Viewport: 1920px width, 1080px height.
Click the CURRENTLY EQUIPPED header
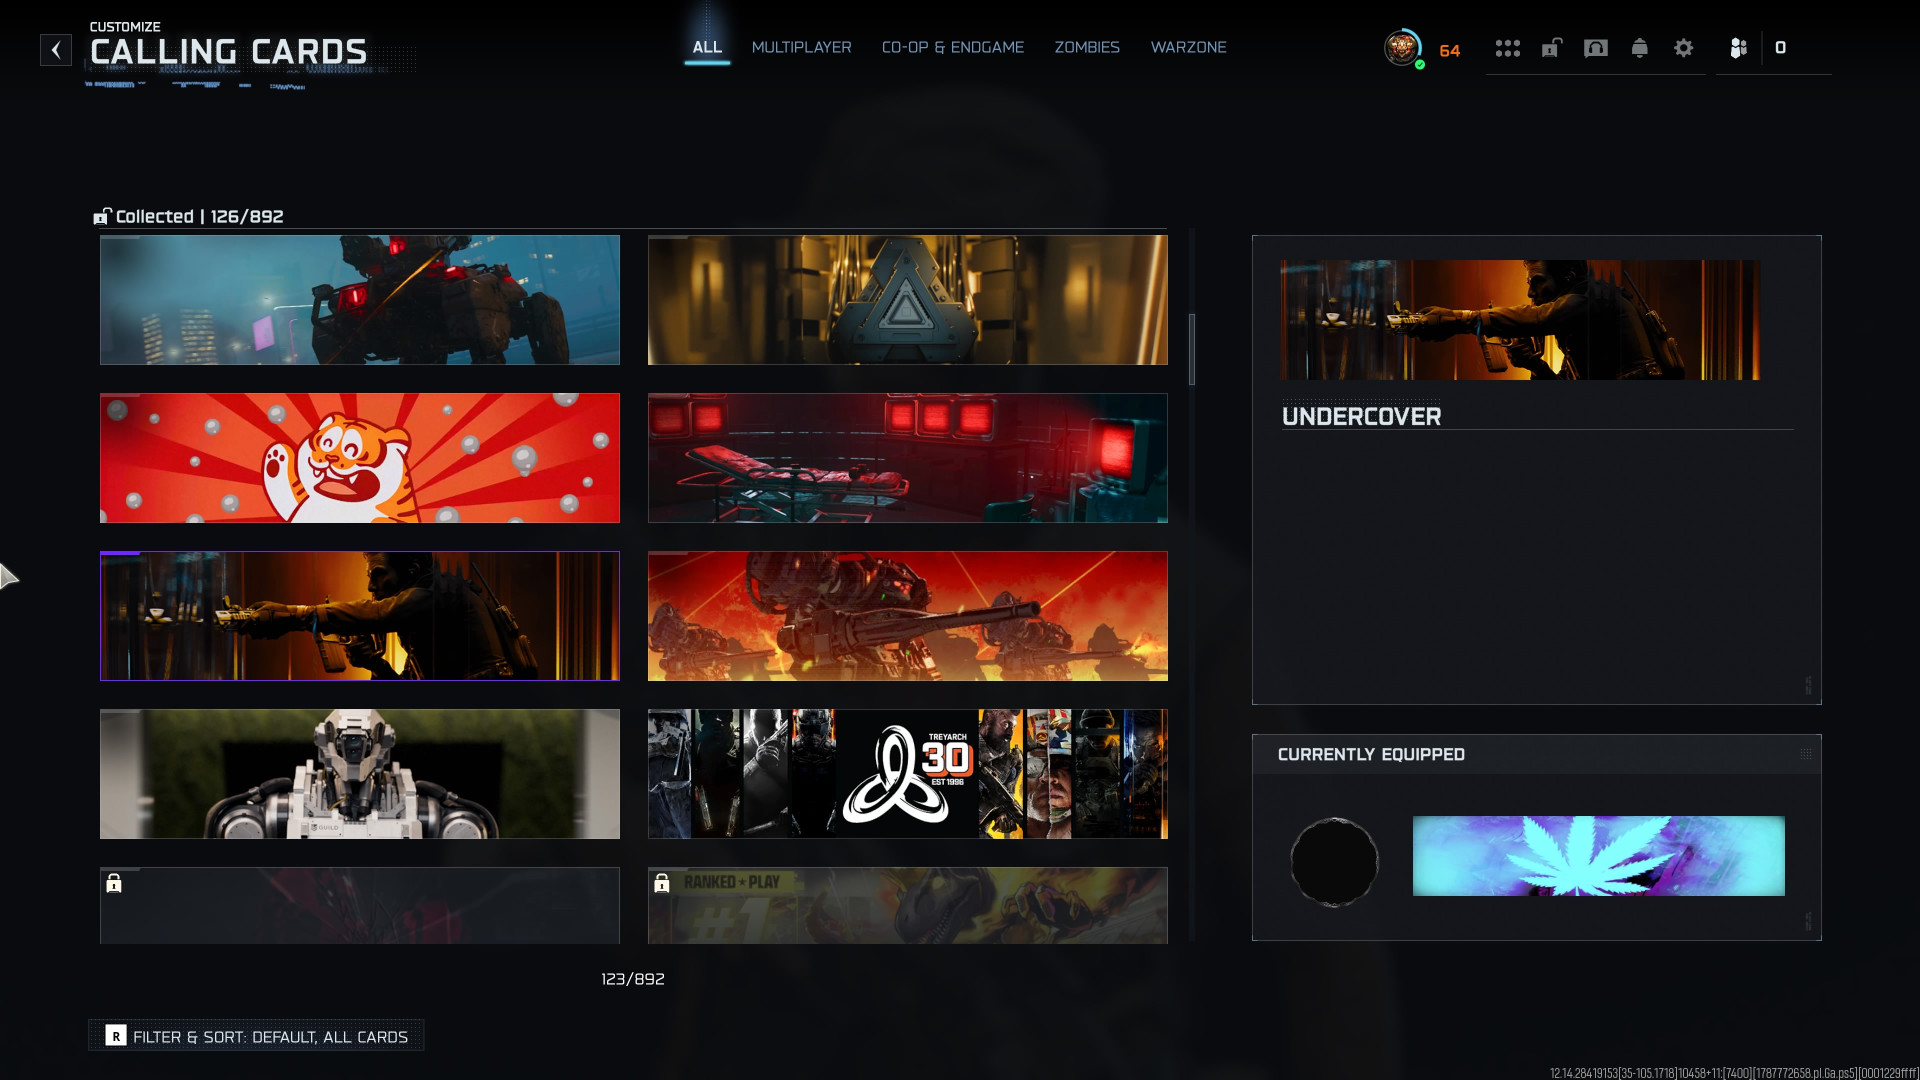click(x=1371, y=755)
